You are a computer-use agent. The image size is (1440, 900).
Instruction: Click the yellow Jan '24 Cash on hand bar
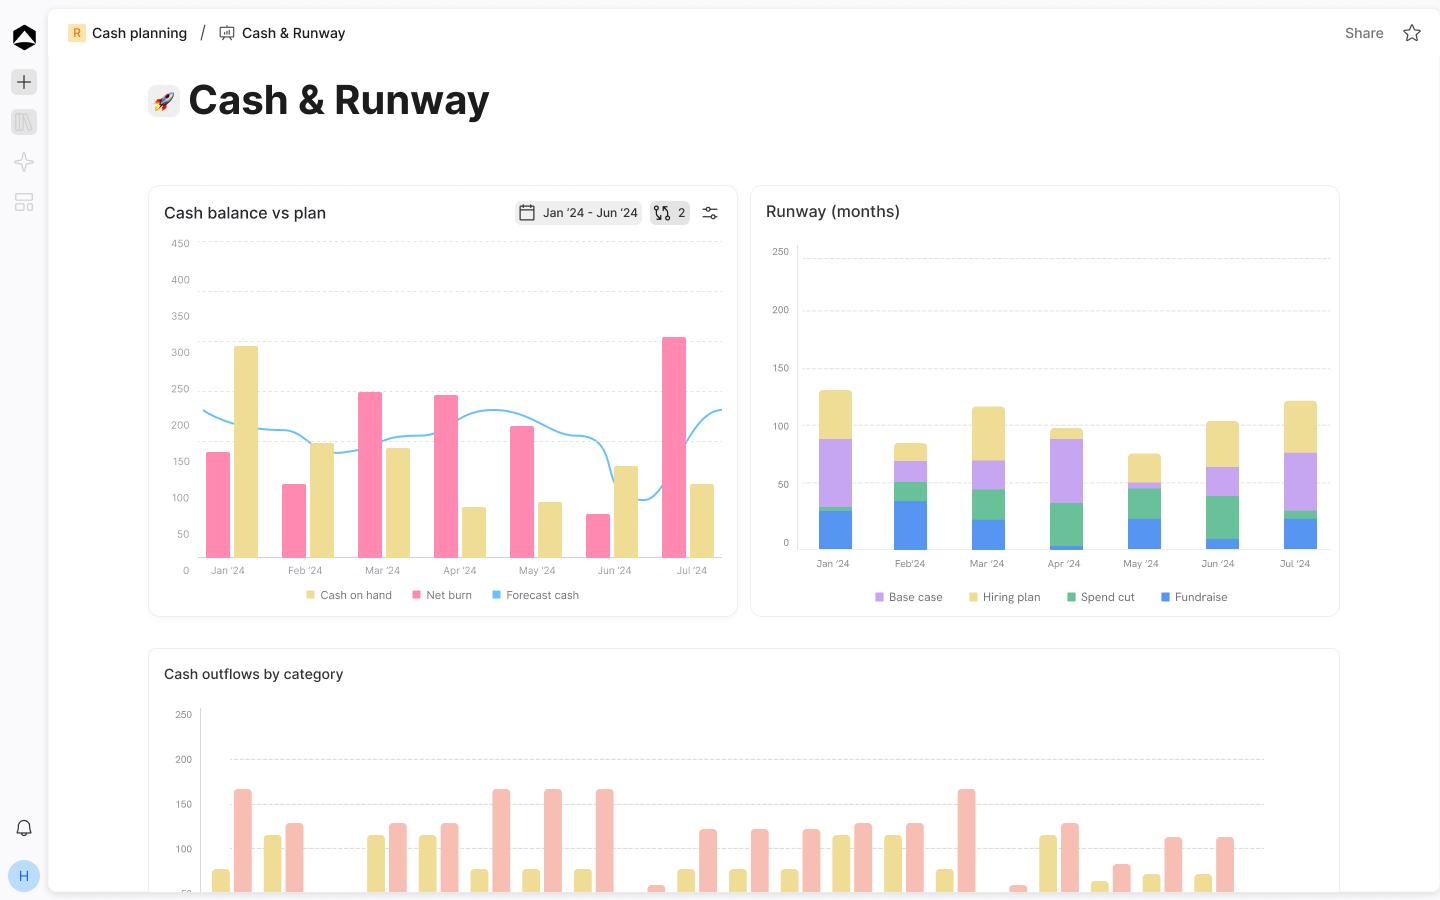tap(246, 452)
